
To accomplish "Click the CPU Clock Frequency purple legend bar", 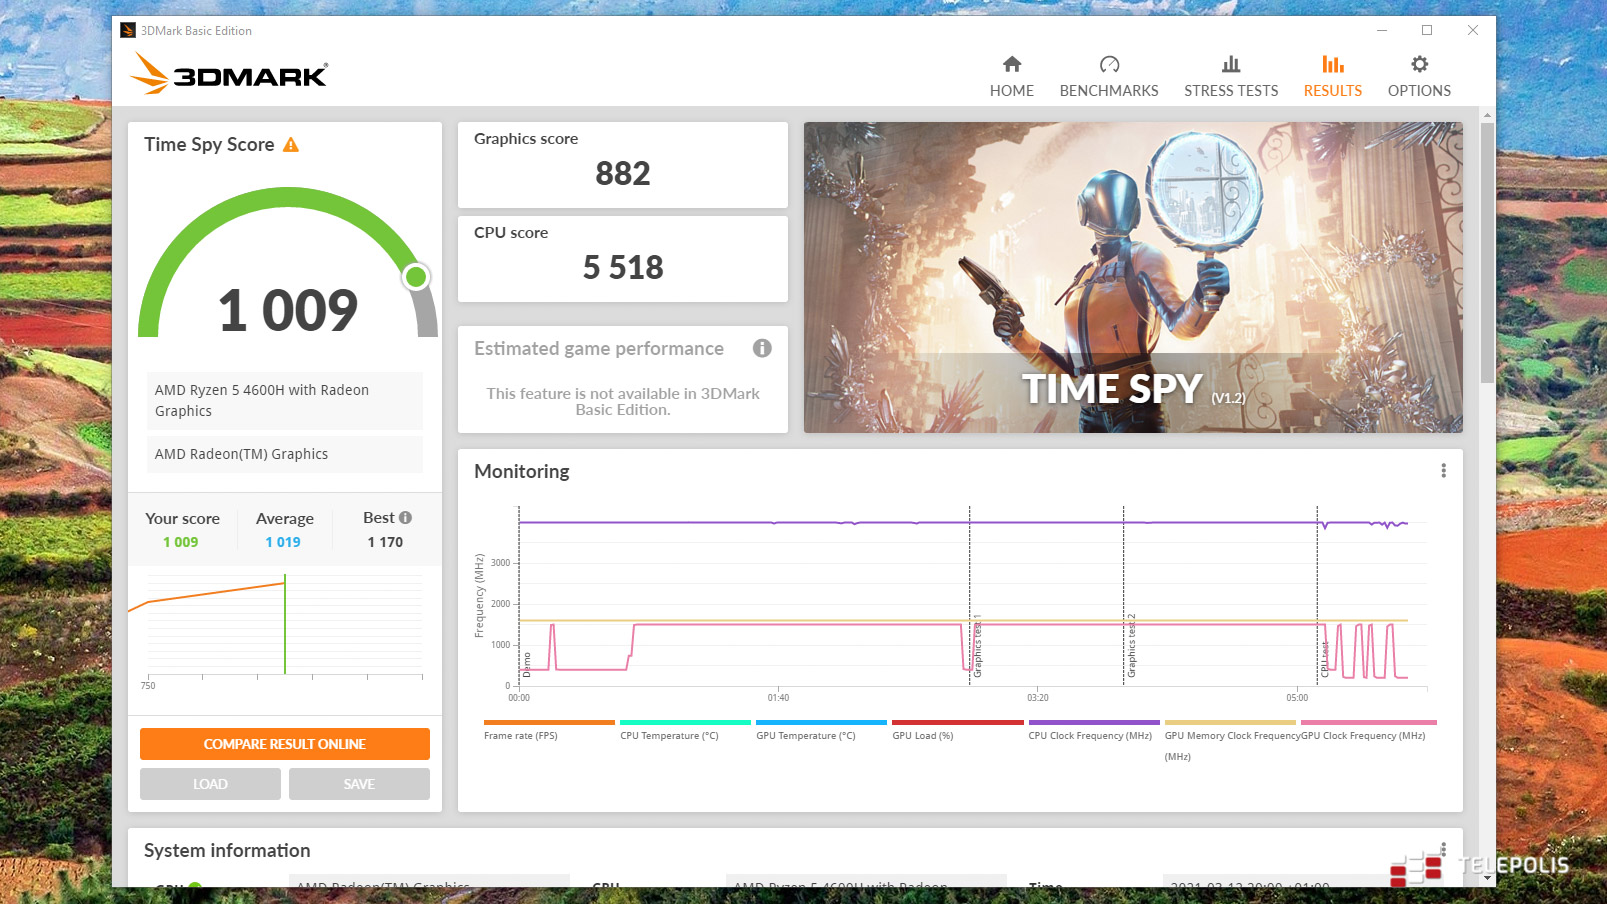I will [x=1093, y=722].
